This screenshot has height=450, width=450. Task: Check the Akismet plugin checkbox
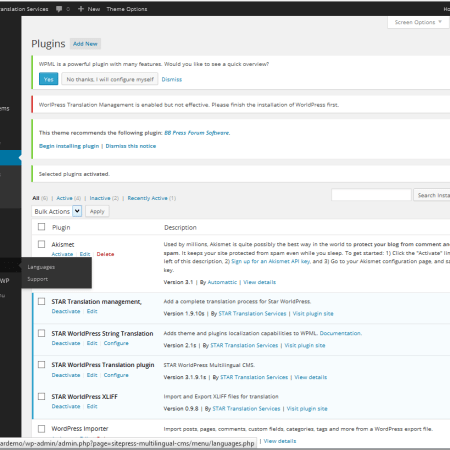41,244
